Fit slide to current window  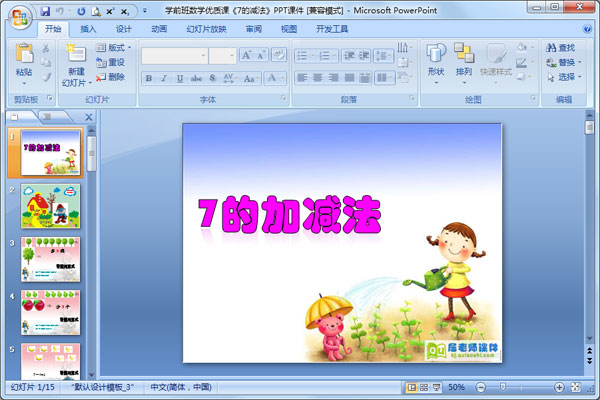pyautogui.click(x=575, y=387)
